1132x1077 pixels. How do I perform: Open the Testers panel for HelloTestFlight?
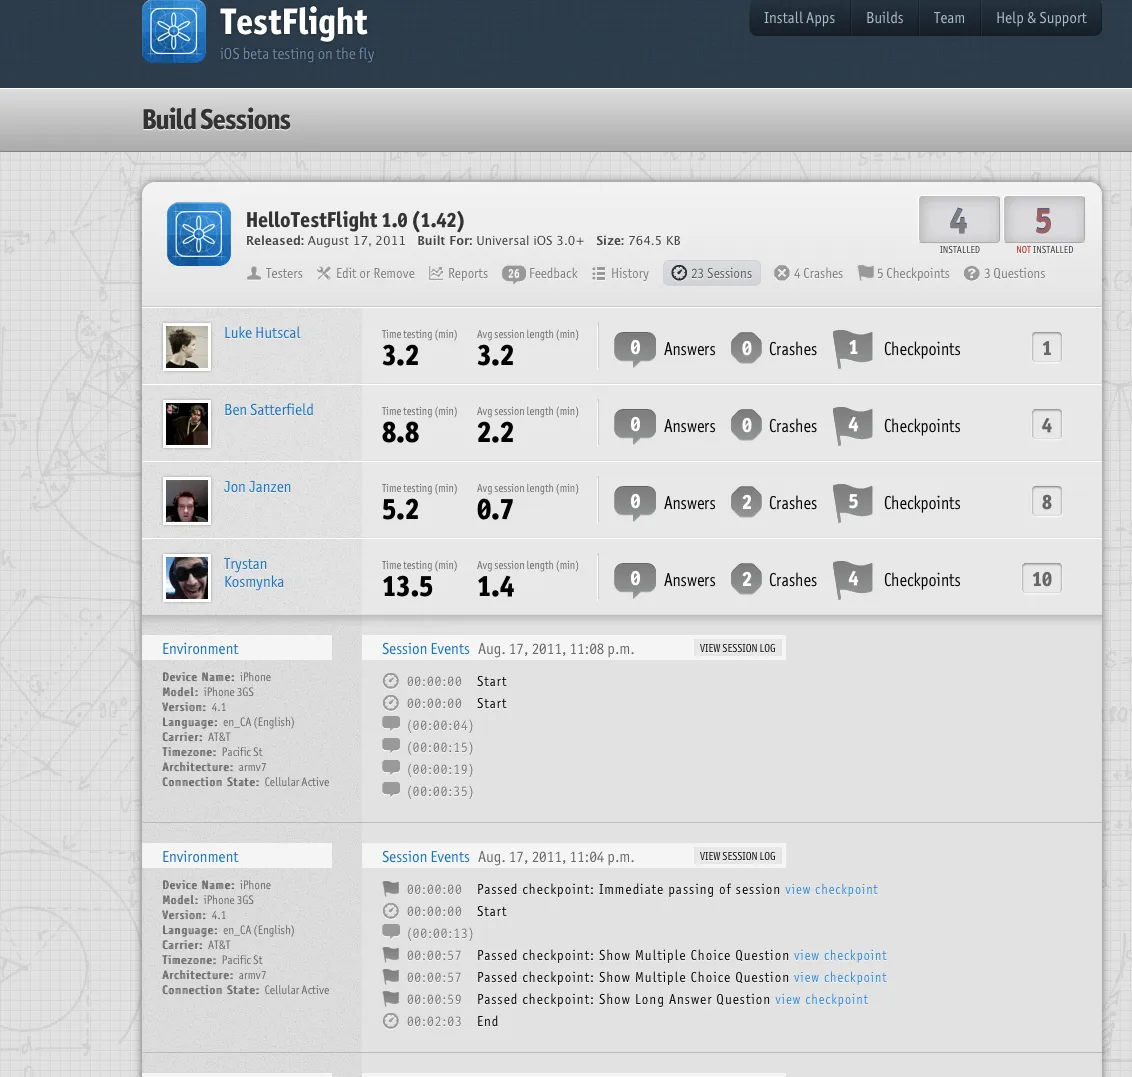[x=274, y=273]
